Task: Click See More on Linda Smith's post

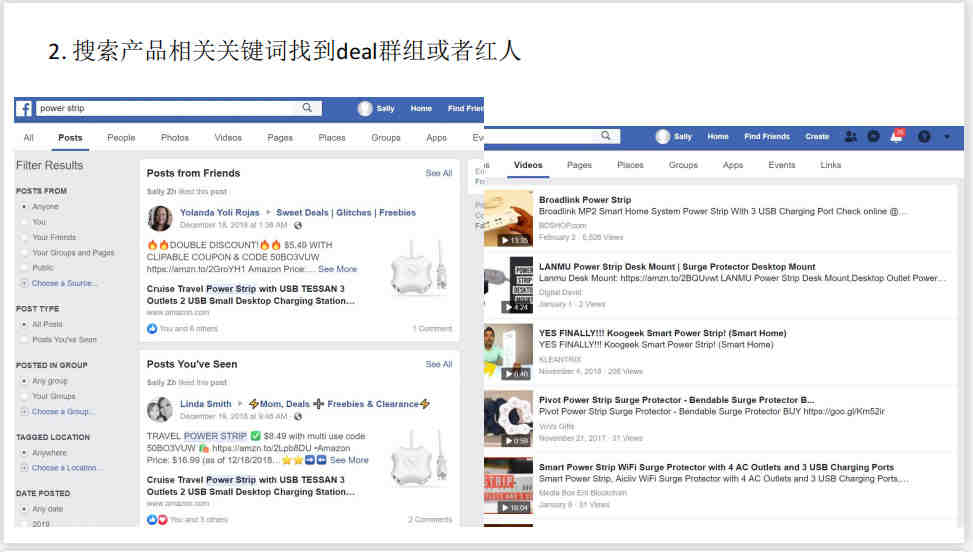Action: click(349, 460)
